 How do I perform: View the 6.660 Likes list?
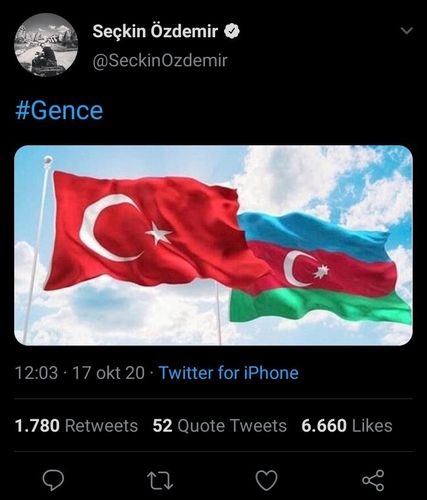347,426
